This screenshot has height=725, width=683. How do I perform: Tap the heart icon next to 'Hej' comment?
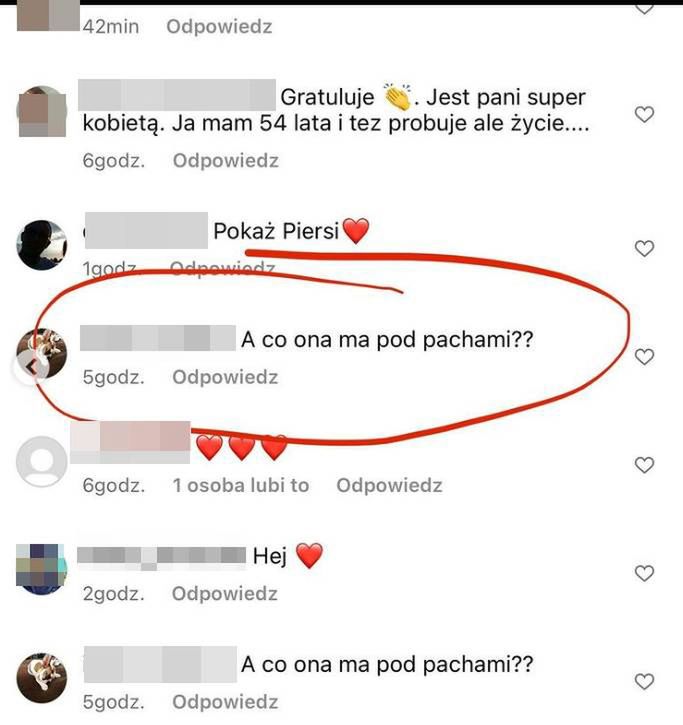click(x=644, y=573)
